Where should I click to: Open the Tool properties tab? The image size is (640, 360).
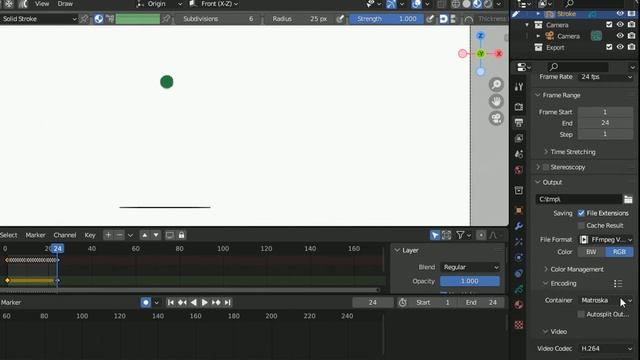click(519, 87)
